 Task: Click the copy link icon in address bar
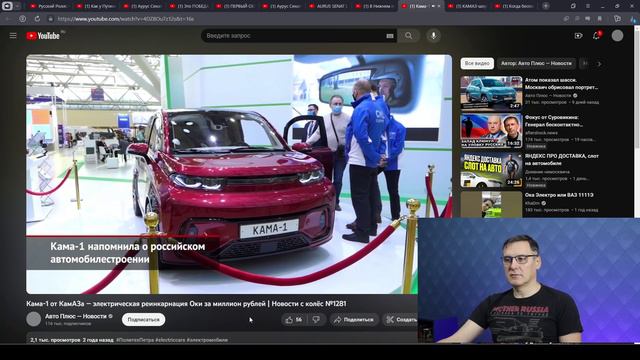(566, 19)
